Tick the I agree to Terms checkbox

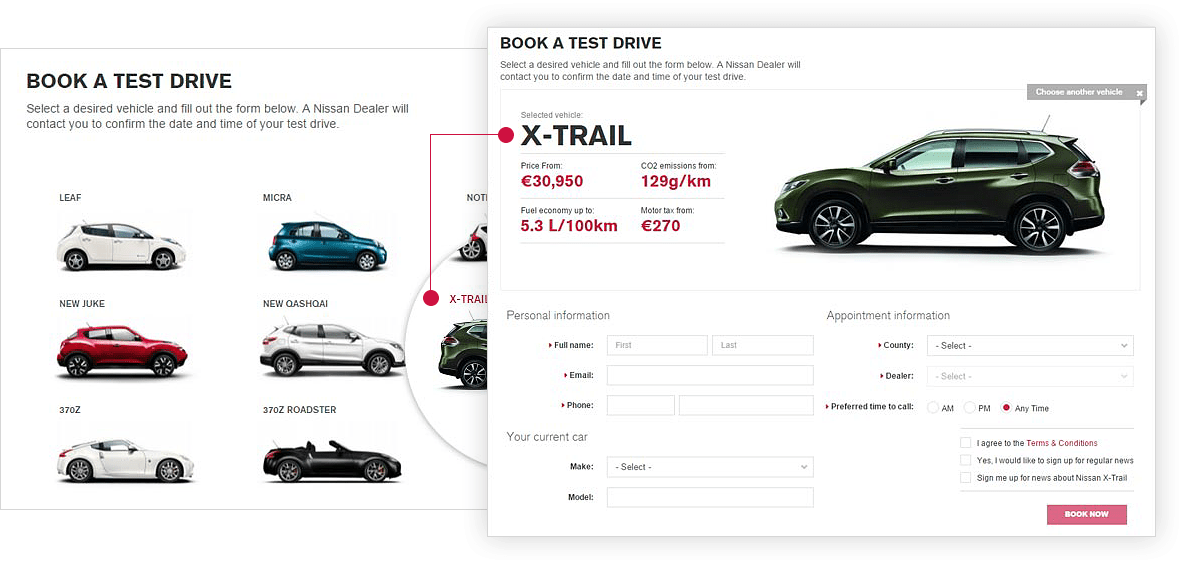pyautogui.click(x=965, y=443)
